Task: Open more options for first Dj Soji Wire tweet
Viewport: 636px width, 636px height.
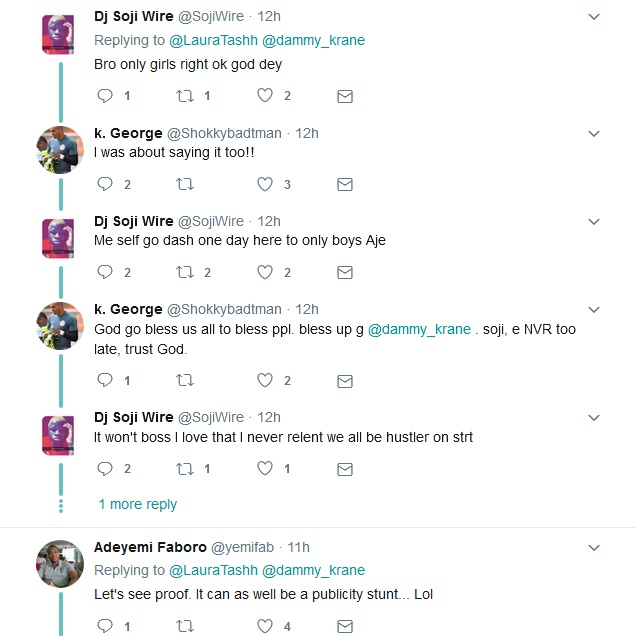Action: tap(593, 17)
